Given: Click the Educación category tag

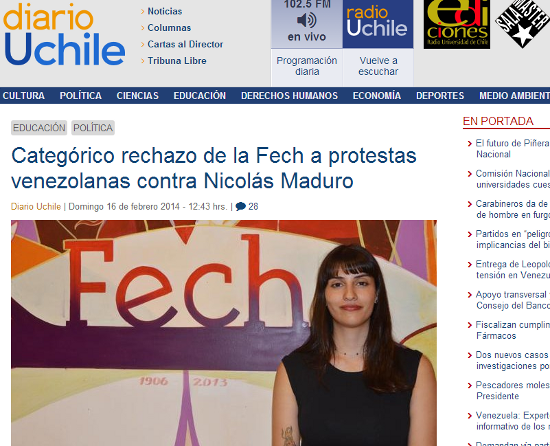Looking at the screenshot, I should (x=39, y=128).
